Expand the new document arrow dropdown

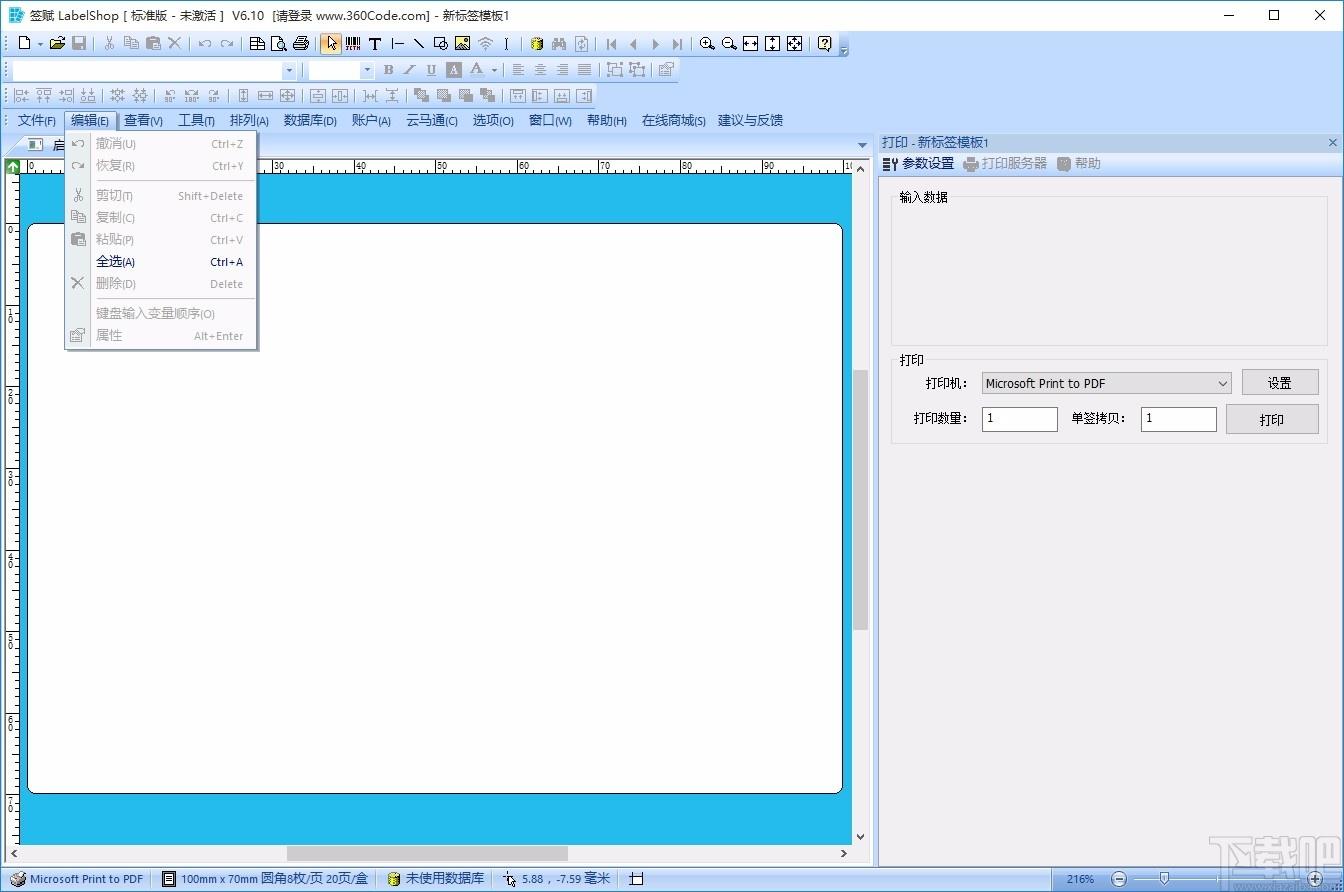pos(40,44)
